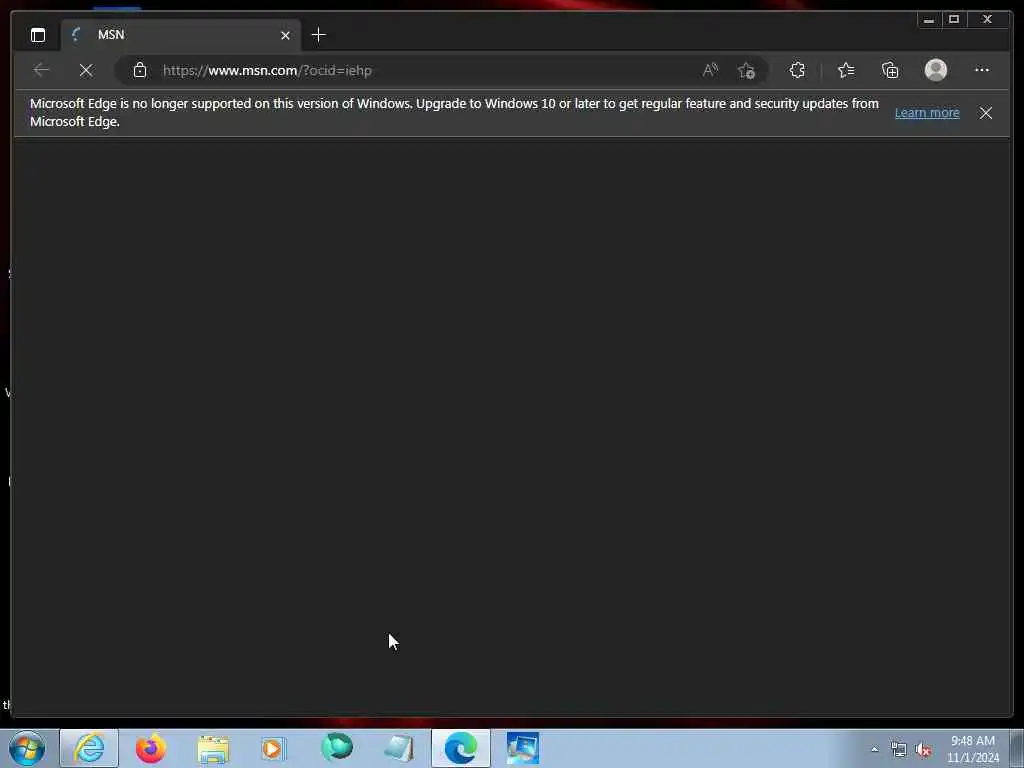Dismiss the unsupported Windows notification bar
Viewport: 1024px width, 768px height.
pos(986,113)
